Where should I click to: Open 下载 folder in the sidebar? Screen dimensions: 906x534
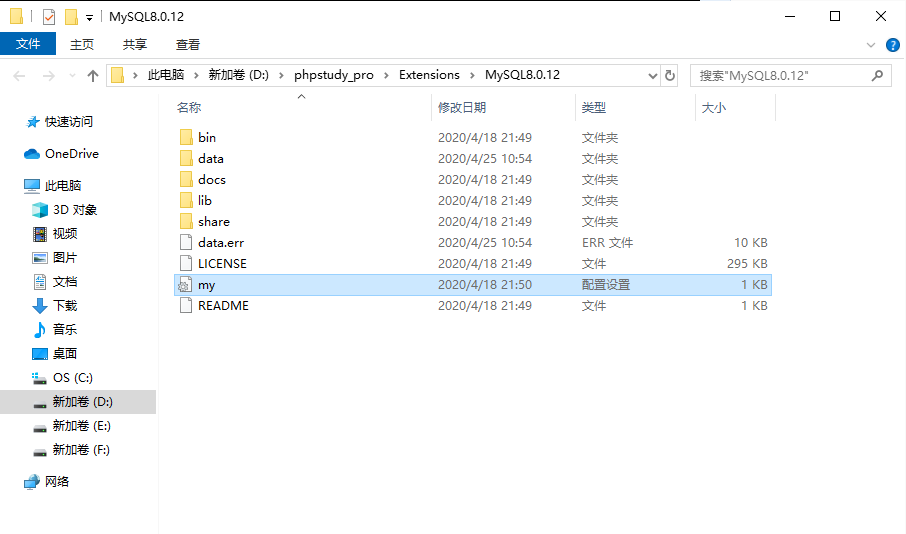pos(65,306)
